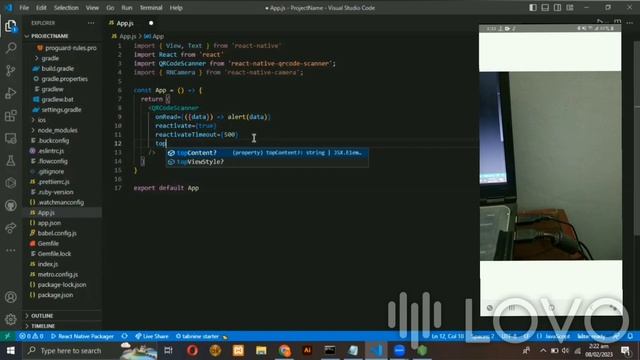Open the Accounts menu

click(11, 297)
